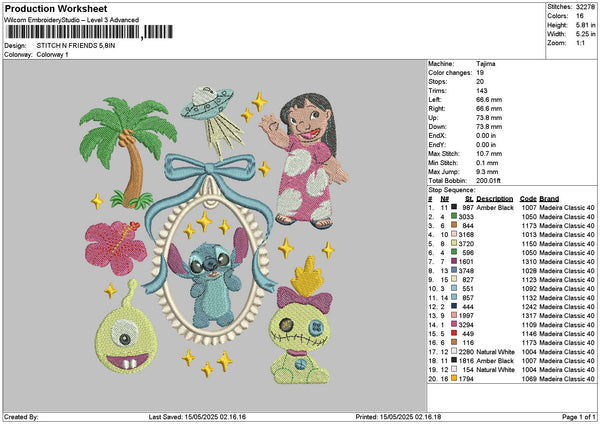Select the light pink swatch in stop row 4
This screenshot has height=424, width=600.
454,235
